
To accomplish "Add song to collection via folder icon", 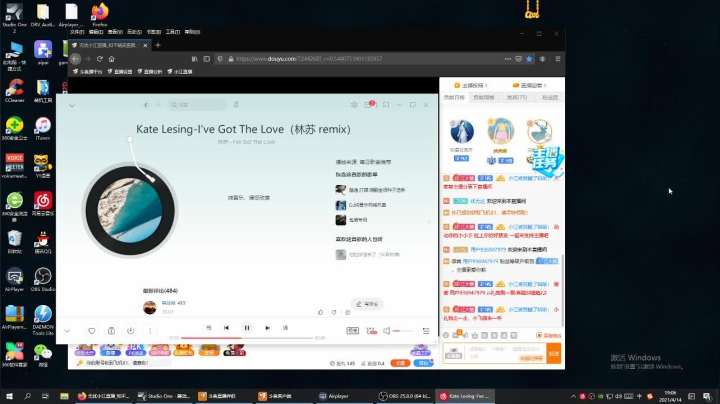I will [111, 331].
